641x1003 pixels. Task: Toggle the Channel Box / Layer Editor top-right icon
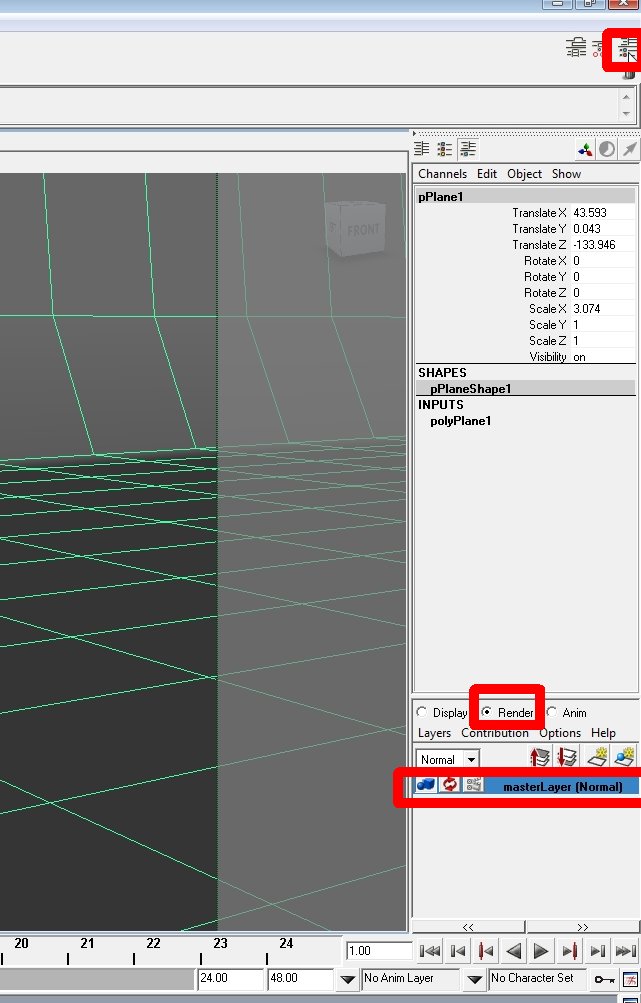pyautogui.click(x=627, y=49)
